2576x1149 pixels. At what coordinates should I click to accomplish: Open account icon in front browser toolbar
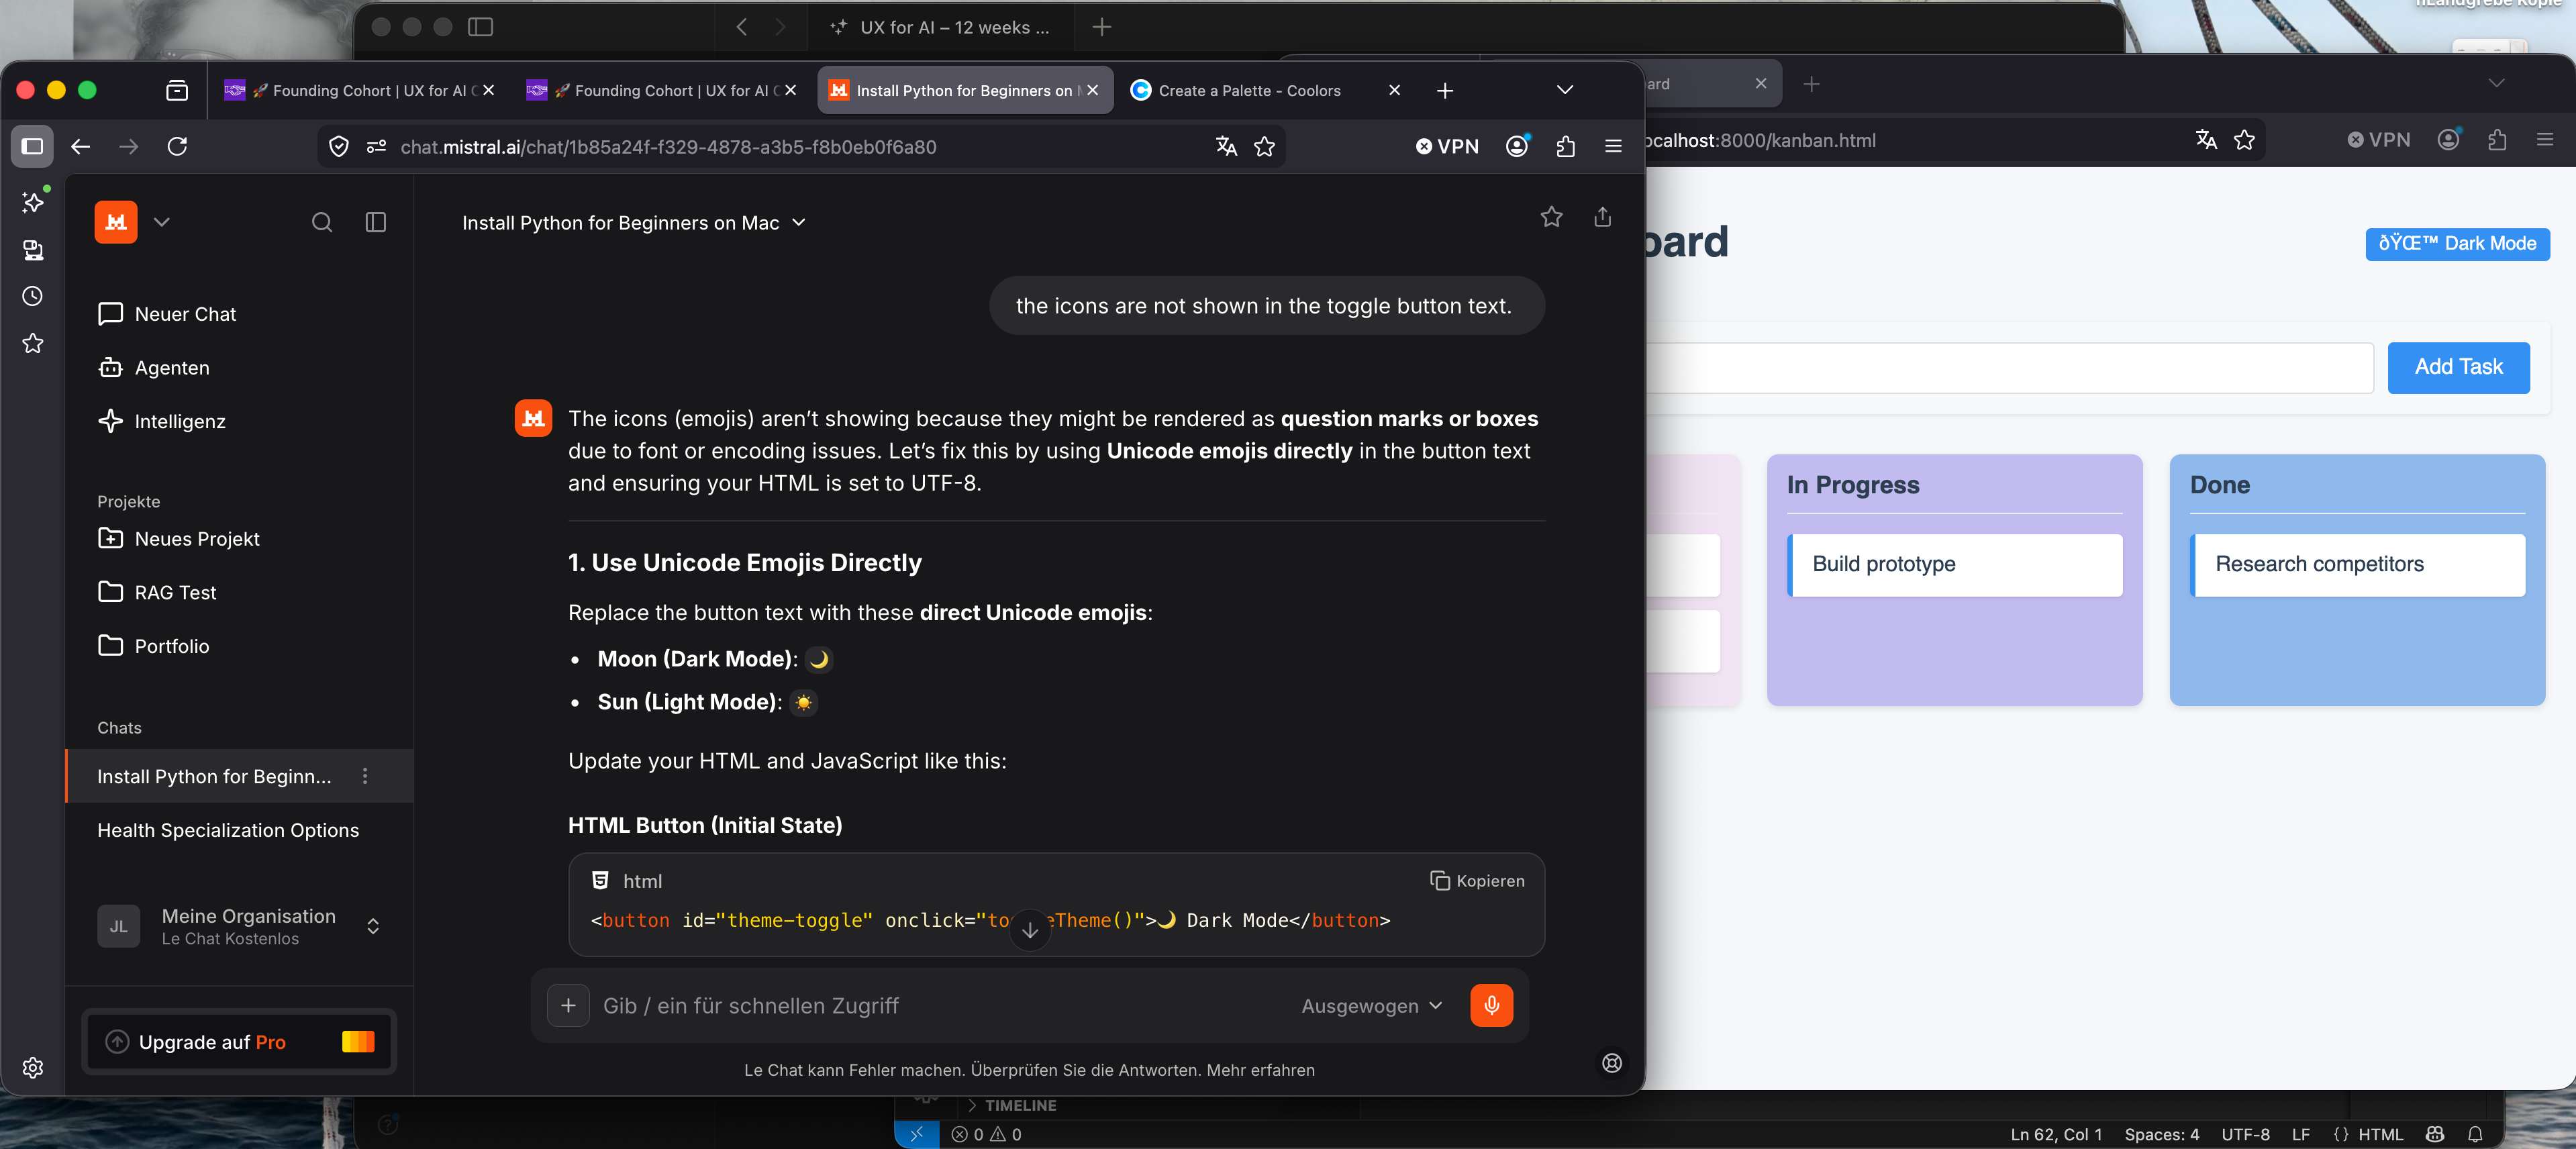tap(1517, 147)
